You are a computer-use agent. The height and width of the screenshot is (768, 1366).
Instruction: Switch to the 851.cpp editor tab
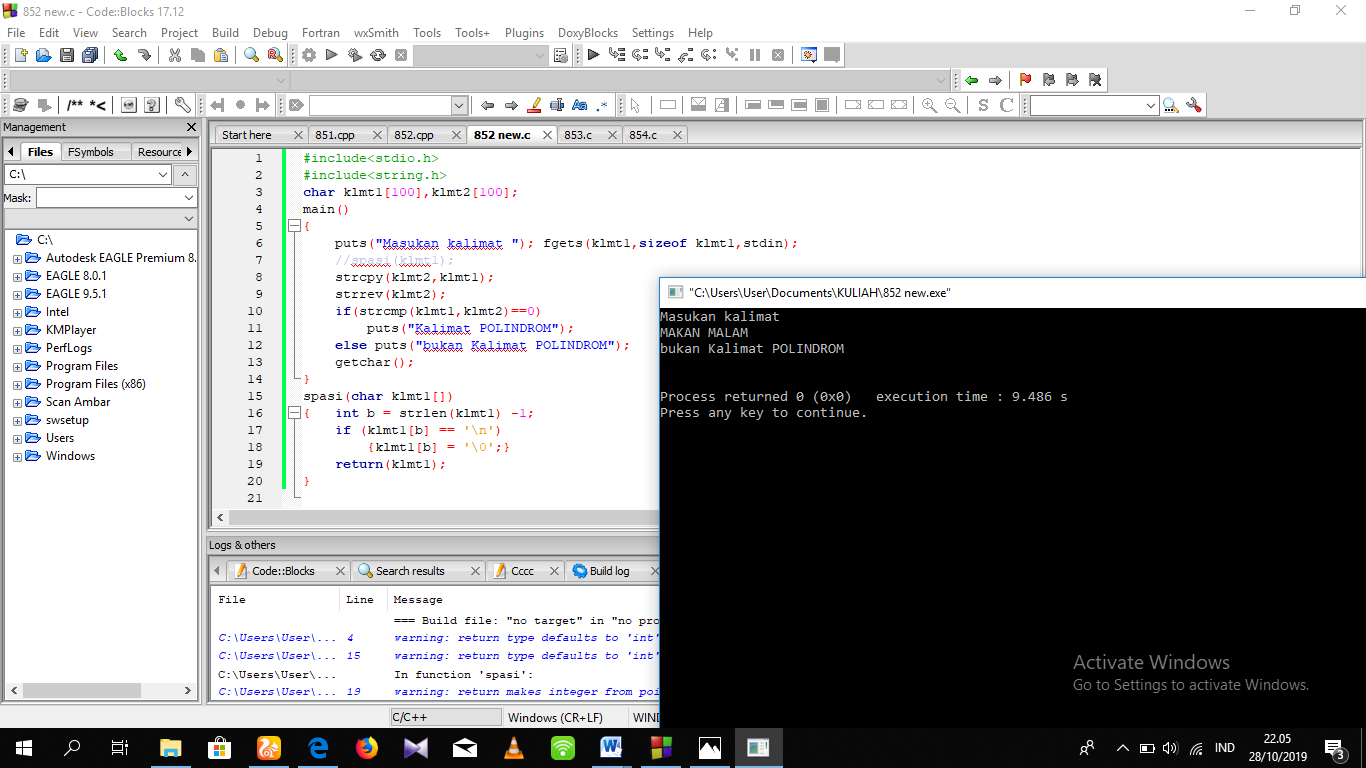[335, 135]
